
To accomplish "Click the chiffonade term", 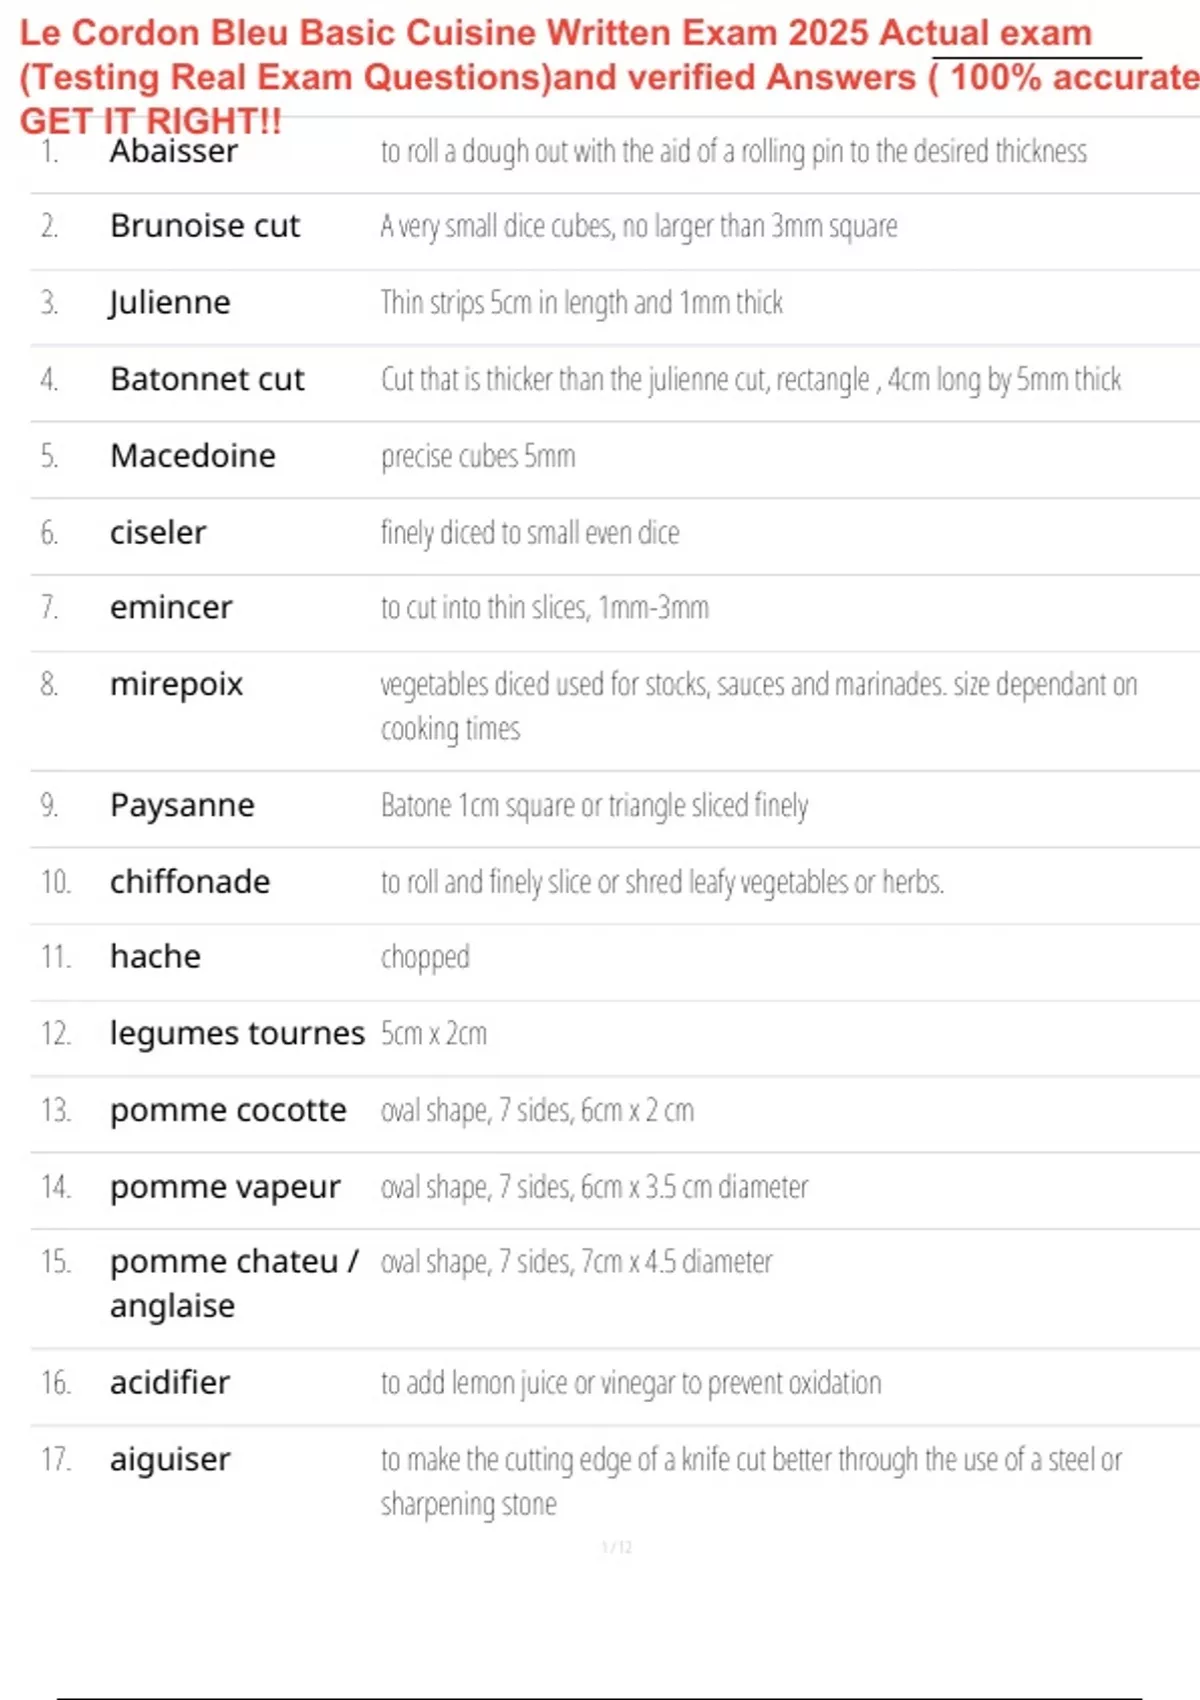I will (190, 881).
